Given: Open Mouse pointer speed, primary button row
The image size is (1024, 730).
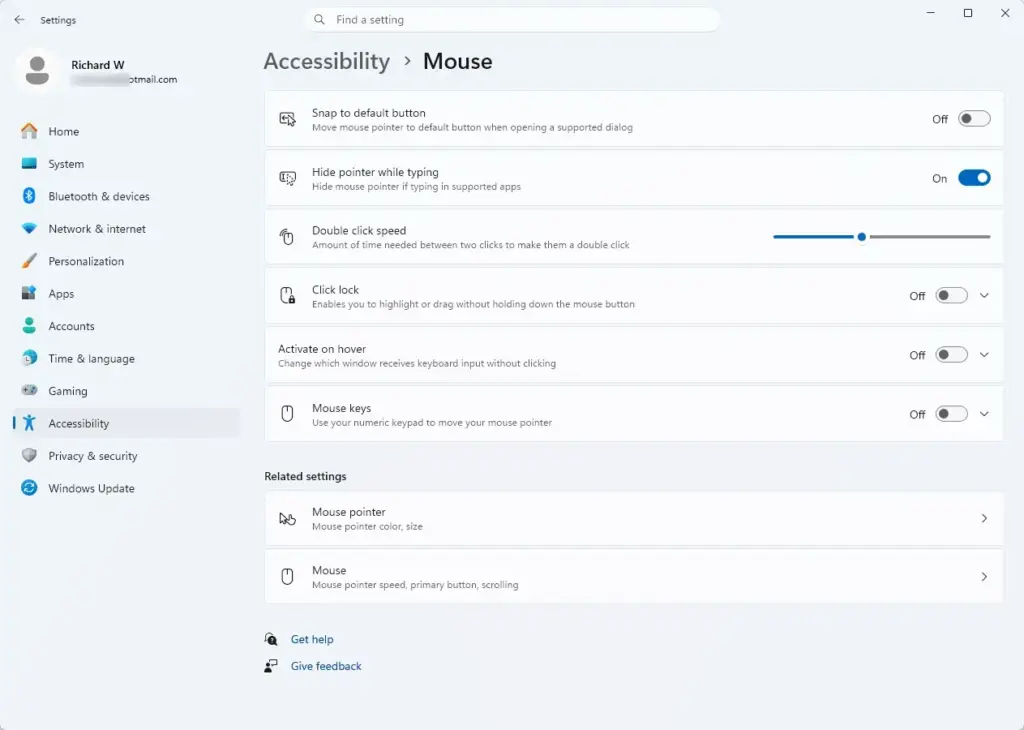Looking at the screenshot, I should pos(633,577).
